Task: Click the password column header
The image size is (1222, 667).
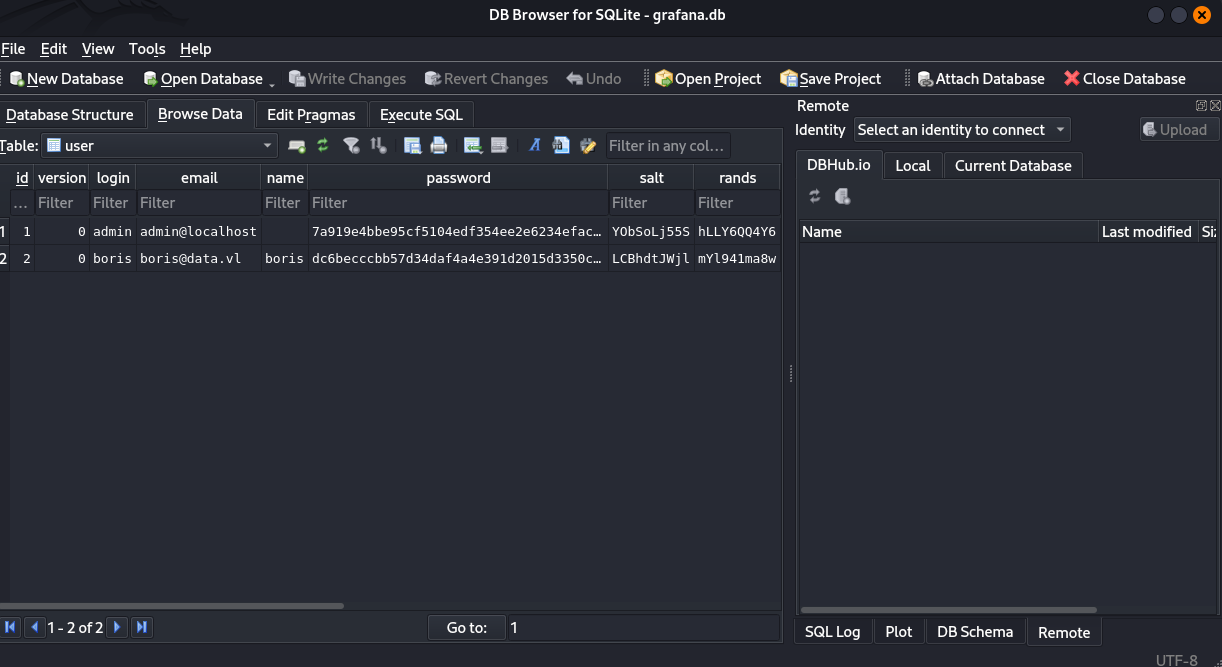Action: [459, 178]
